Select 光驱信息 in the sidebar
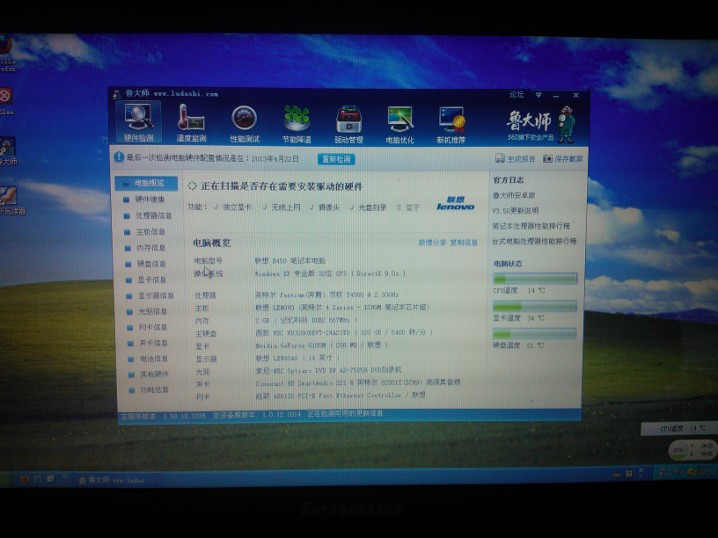The height and width of the screenshot is (538, 718). (x=148, y=311)
